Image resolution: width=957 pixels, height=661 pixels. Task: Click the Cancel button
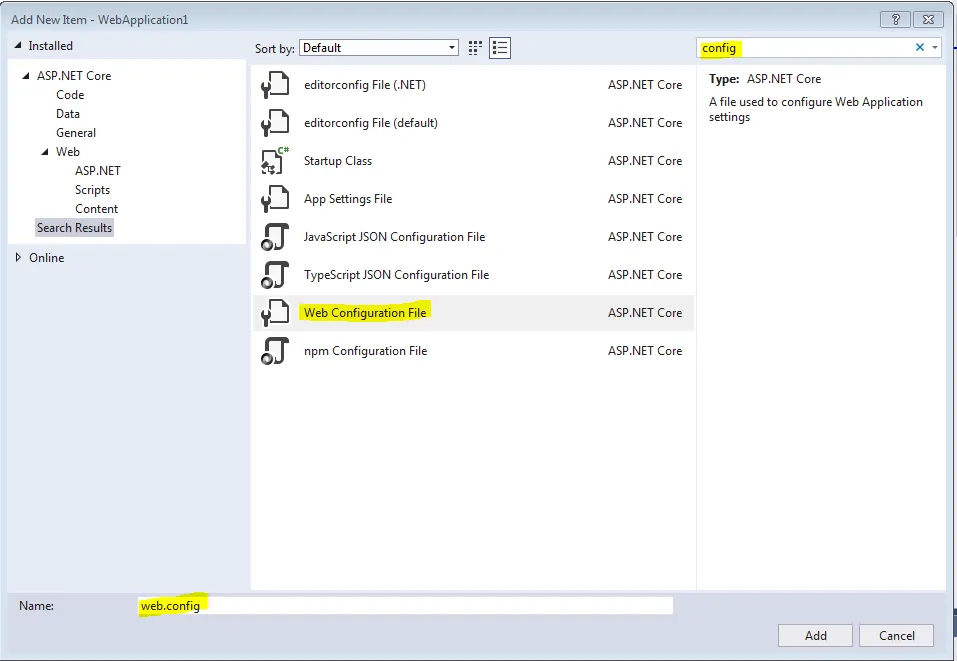coord(896,635)
